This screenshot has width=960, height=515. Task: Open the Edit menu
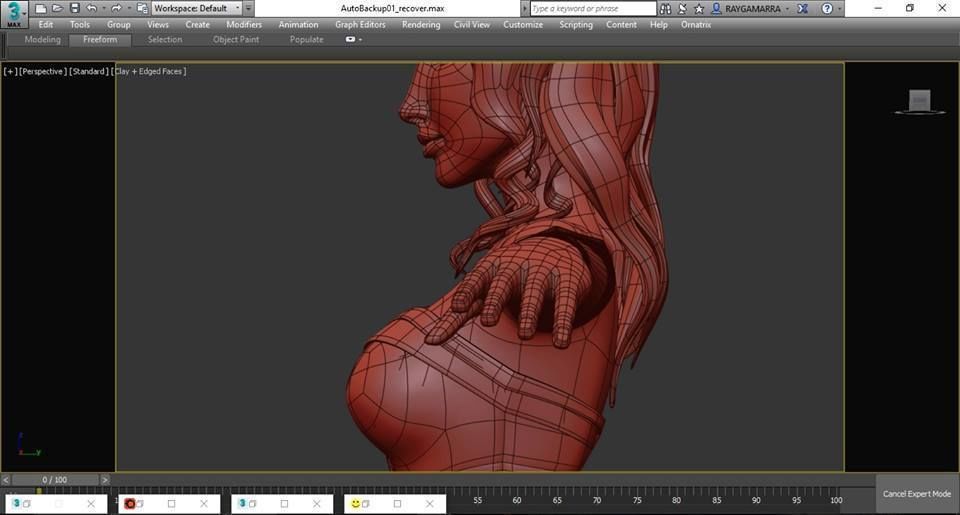[x=45, y=24]
